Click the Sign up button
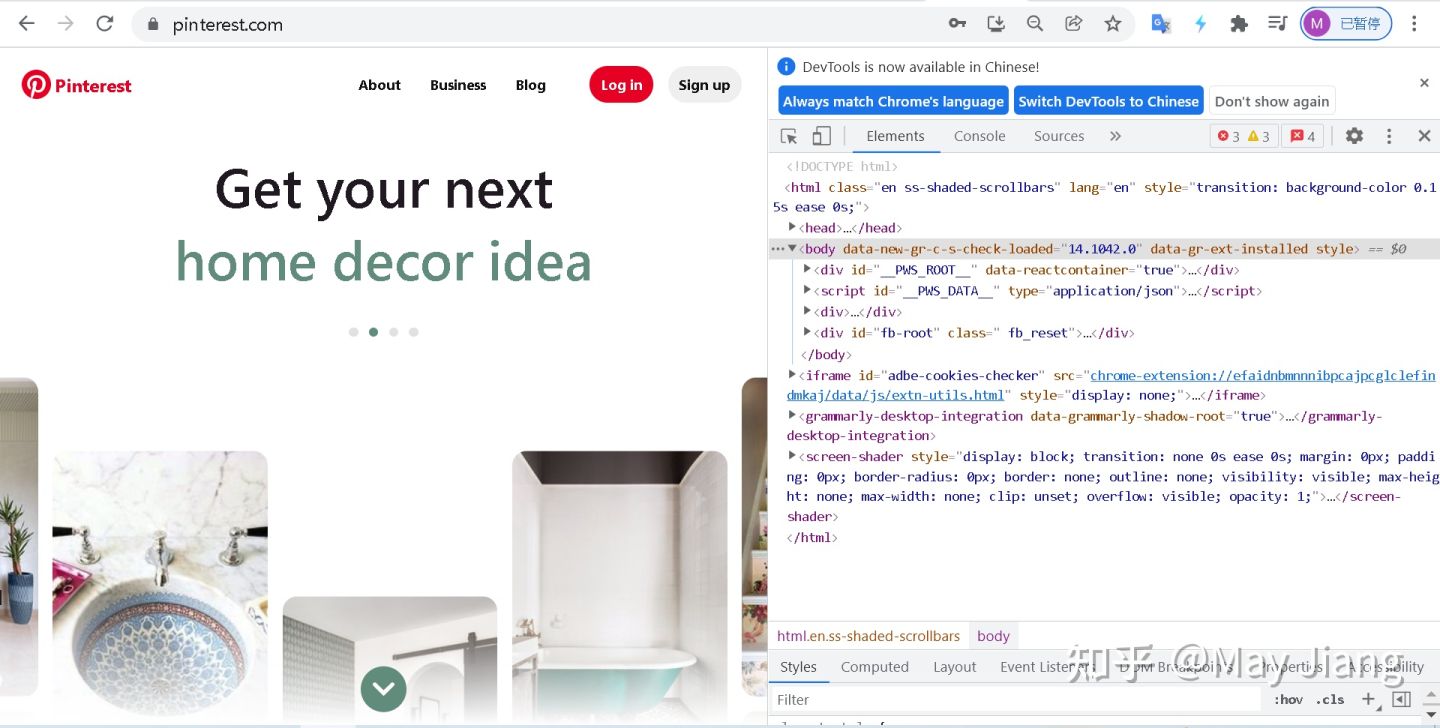This screenshot has height=728, width=1440. point(704,85)
